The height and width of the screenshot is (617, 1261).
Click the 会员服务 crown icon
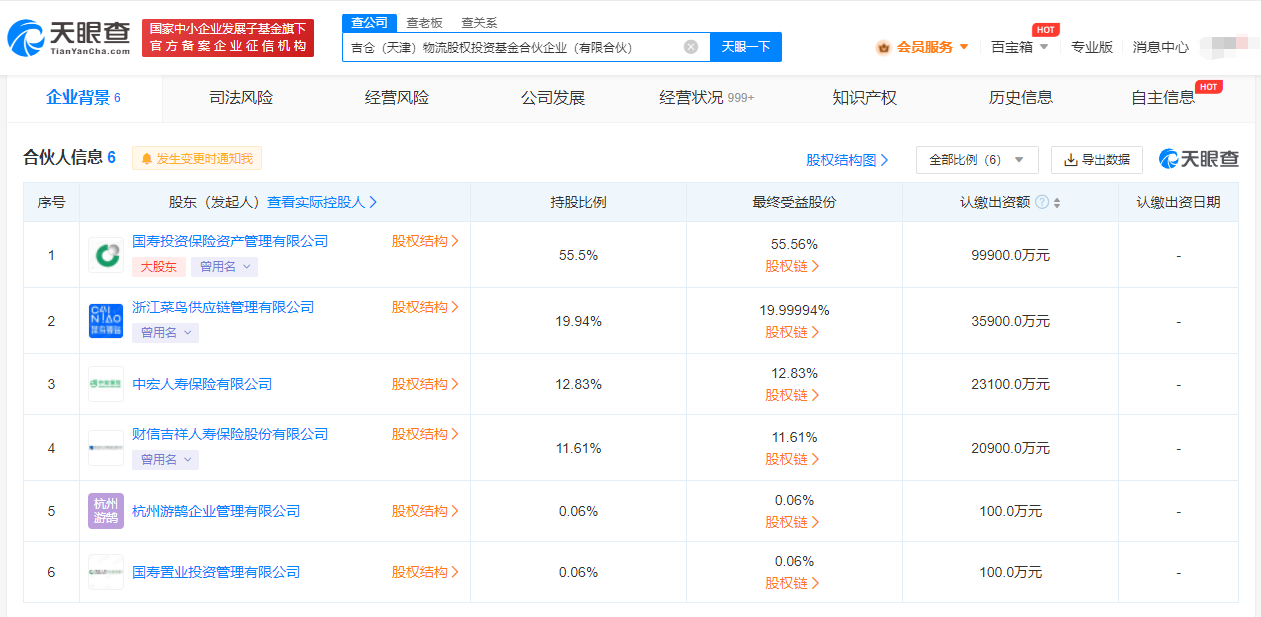[x=883, y=47]
